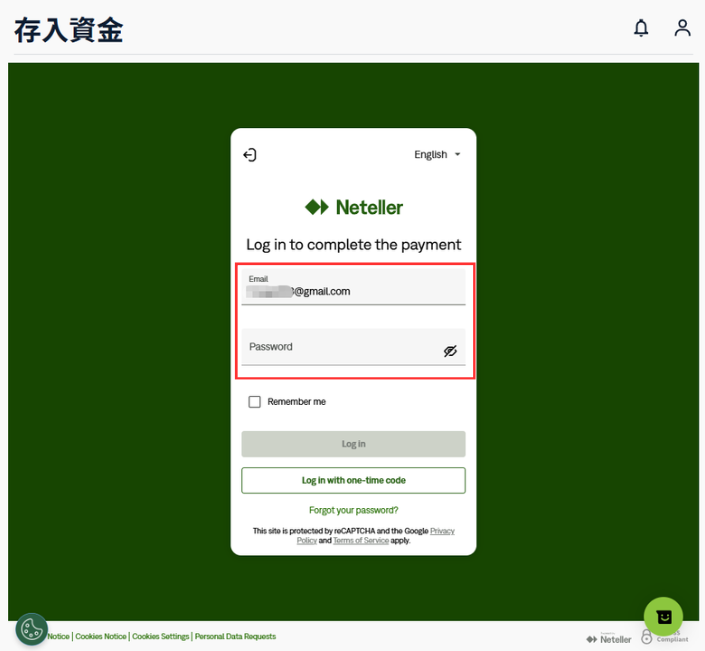Focus the Password input field
This screenshot has height=651, width=705.
[x=353, y=347]
